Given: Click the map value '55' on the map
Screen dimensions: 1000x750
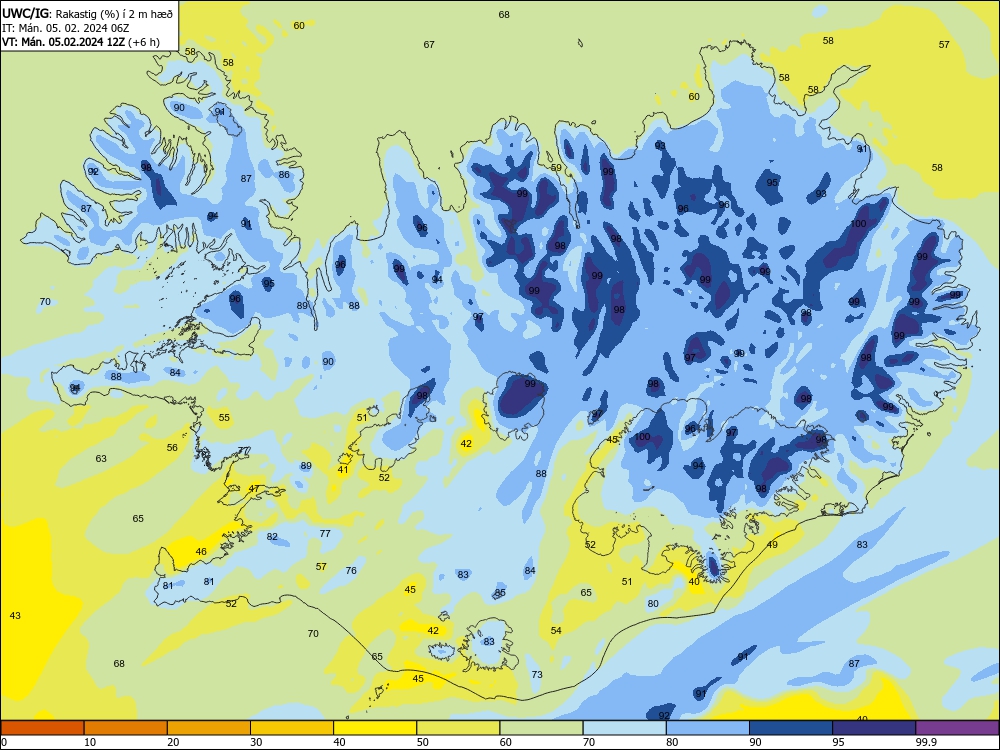Looking at the screenshot, I should pyautogui.click(x=224, y=418).
